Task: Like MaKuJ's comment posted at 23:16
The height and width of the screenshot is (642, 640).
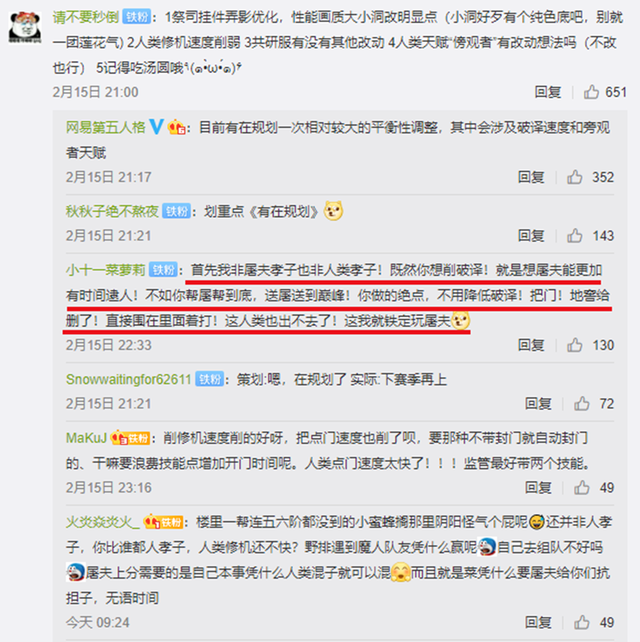Action: coord(581,487)
